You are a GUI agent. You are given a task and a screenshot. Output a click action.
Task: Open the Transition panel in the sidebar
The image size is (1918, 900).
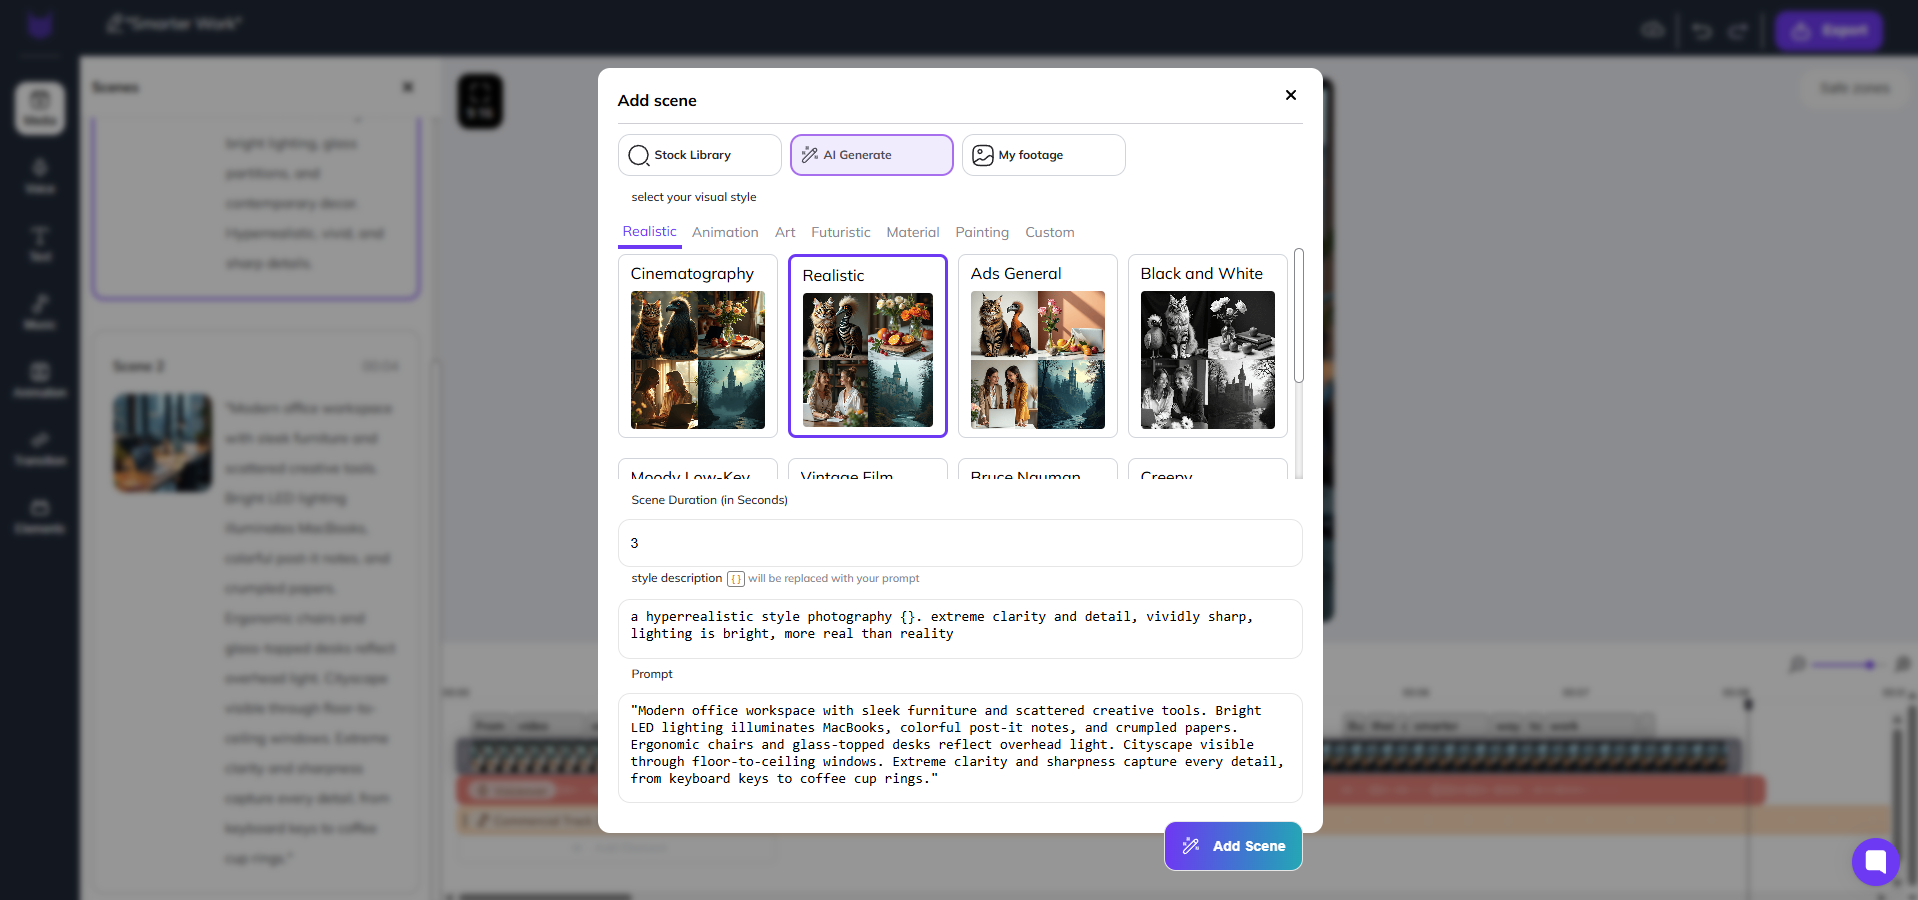click(40, 448)
